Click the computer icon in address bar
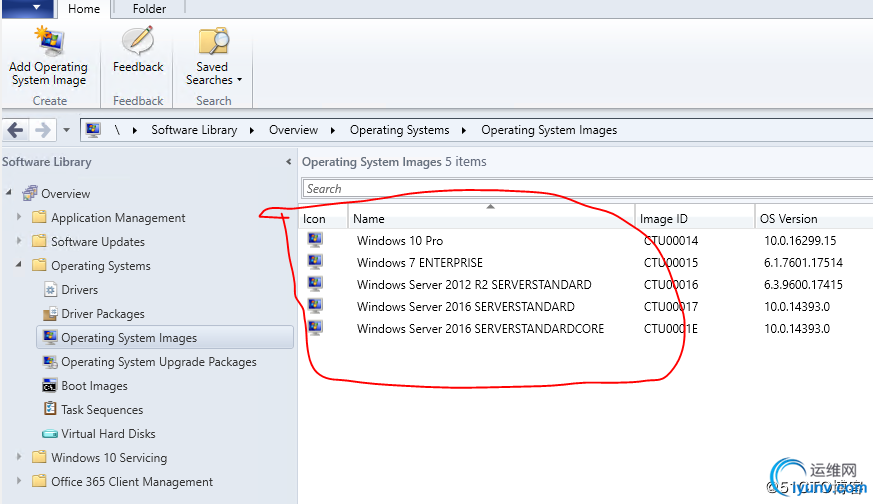The image size is (873, 504). (x=93, y=130)
